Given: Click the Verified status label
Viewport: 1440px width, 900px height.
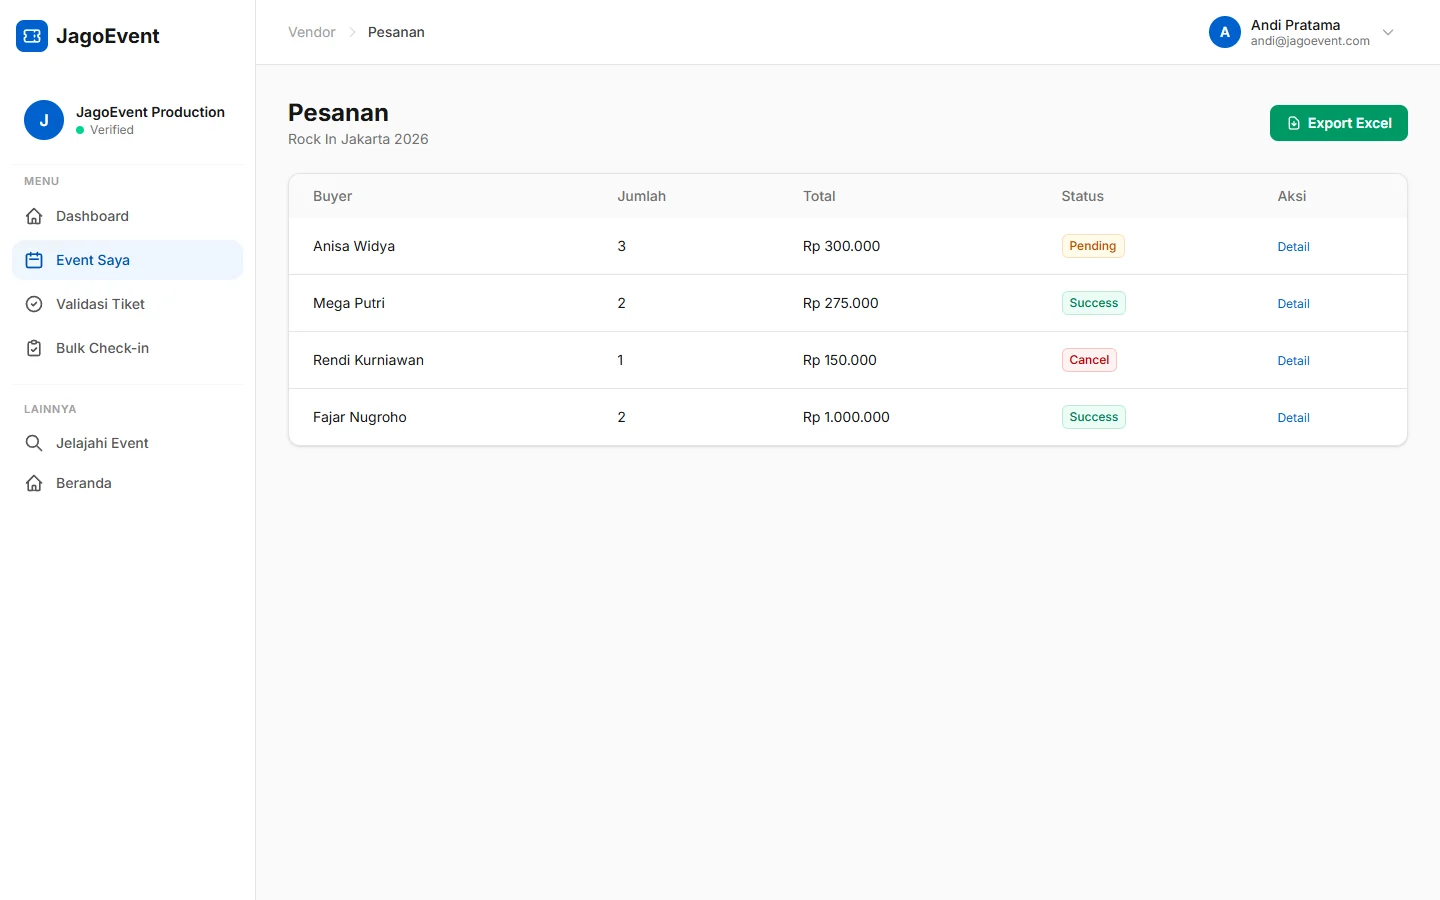Looking at the screenshot, I should [112, 130].
